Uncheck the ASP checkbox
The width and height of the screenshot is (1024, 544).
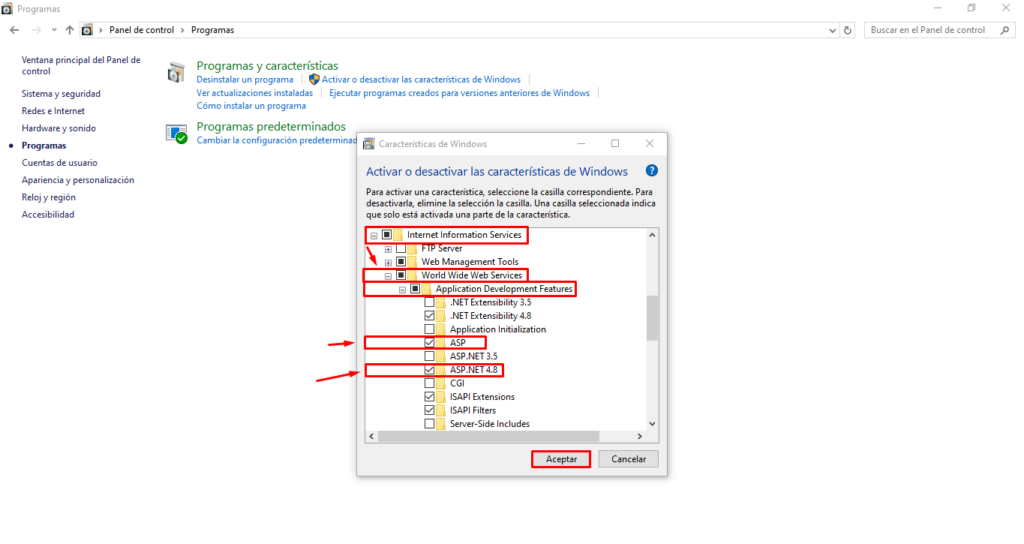point(429,343)
